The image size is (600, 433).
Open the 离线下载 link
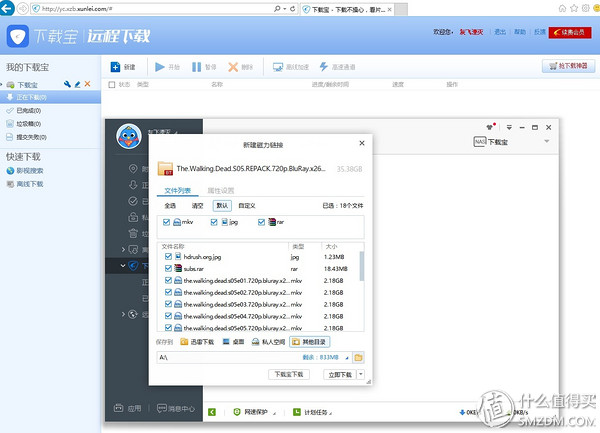coord(30,184)
